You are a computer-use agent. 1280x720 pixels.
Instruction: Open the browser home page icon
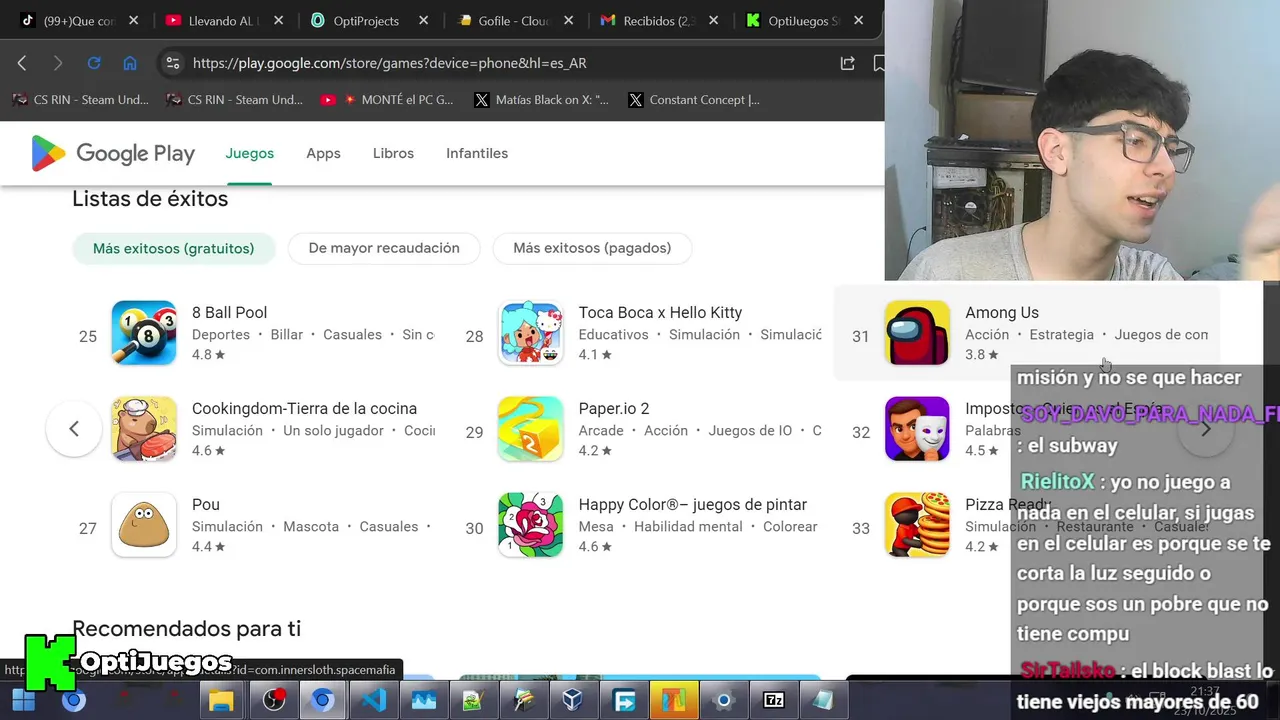(x=130, y=63)
